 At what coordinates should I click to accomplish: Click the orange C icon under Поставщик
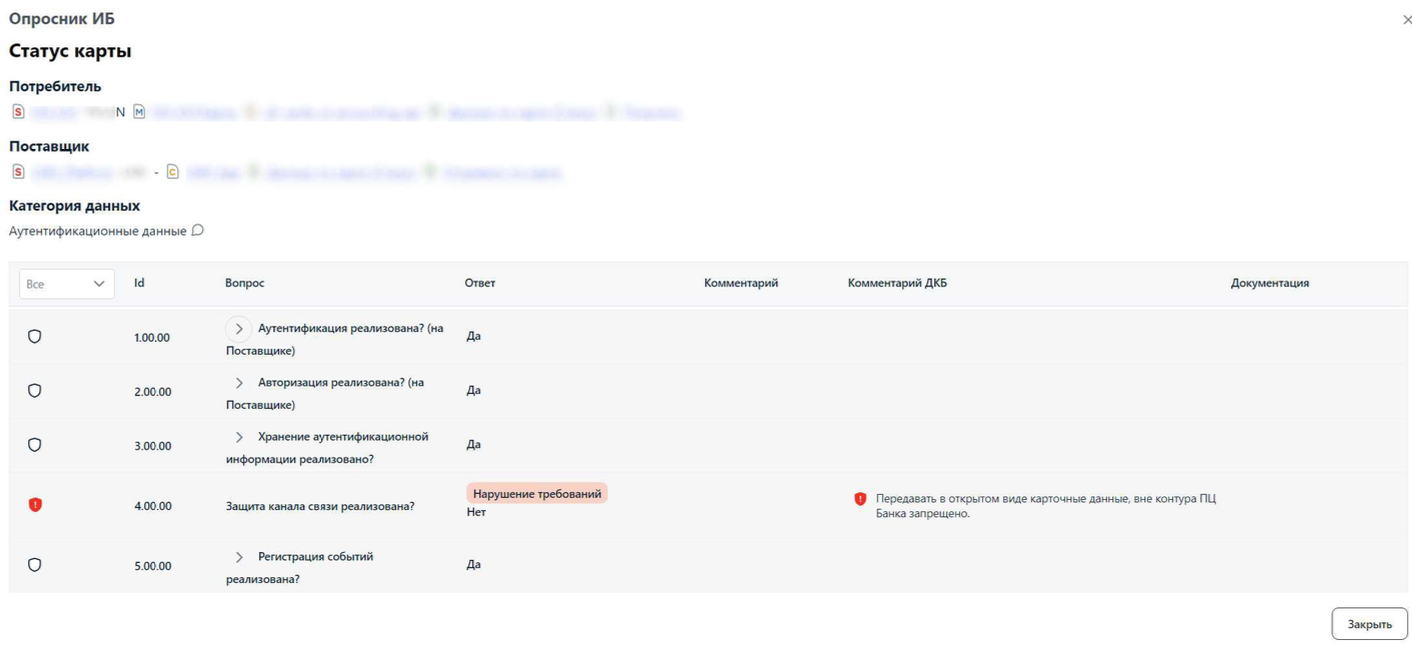coord(172,172)
